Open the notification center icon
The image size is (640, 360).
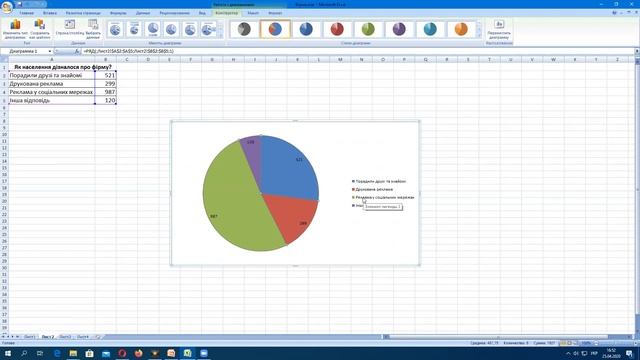[x=629, y=353]
